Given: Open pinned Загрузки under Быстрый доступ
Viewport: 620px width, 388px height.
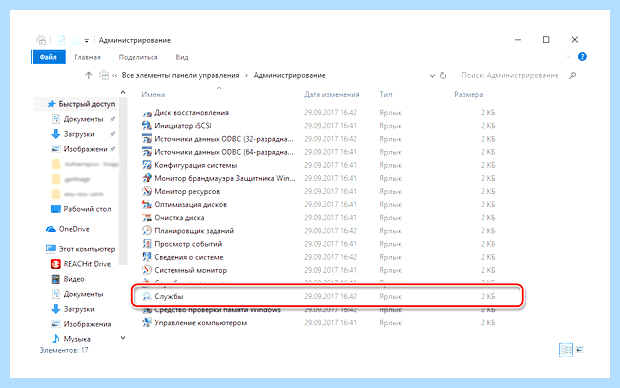Looking at the screenshot, I should click(x=79, y=134).
